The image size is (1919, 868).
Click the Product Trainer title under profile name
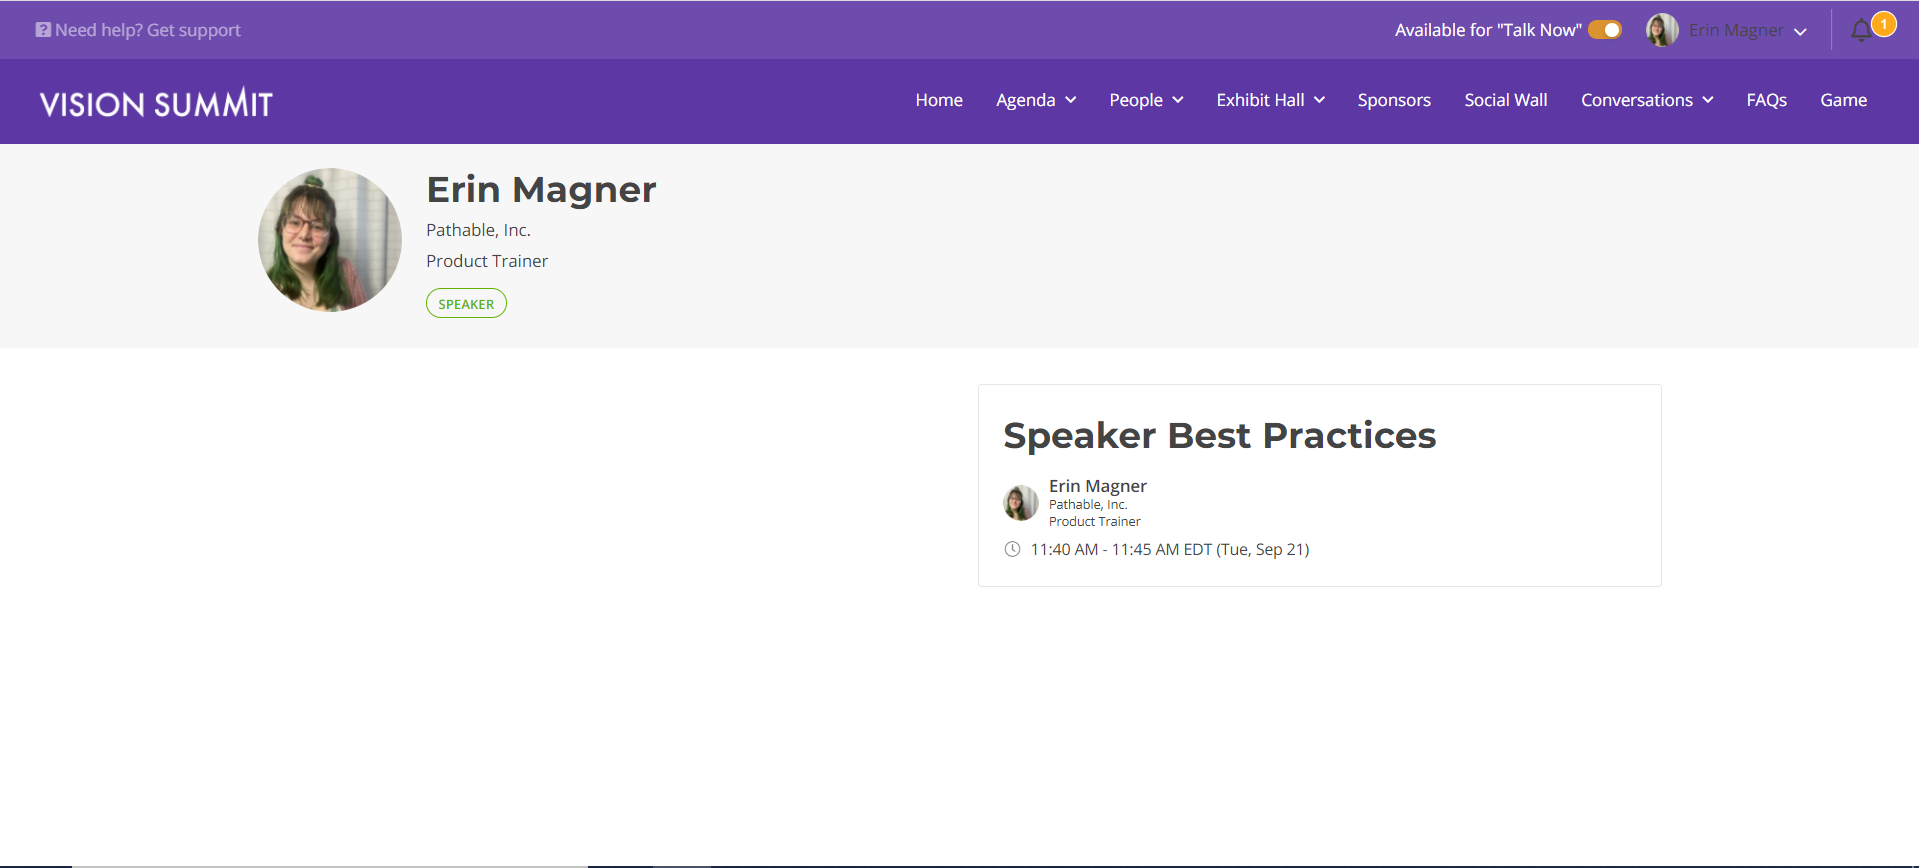click(487, 261)
